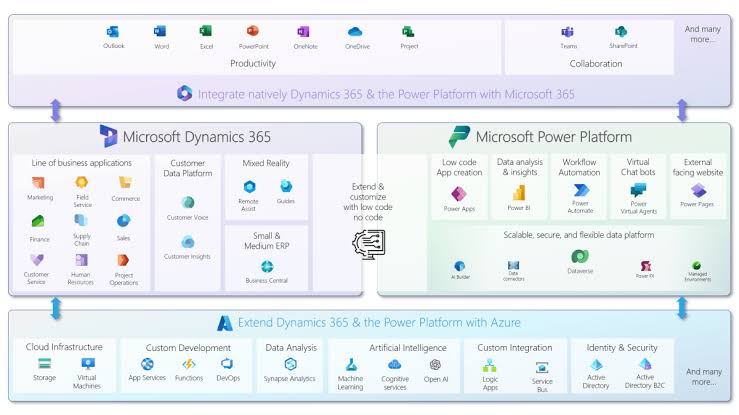Click the Power BI icon

coord(519,193)
